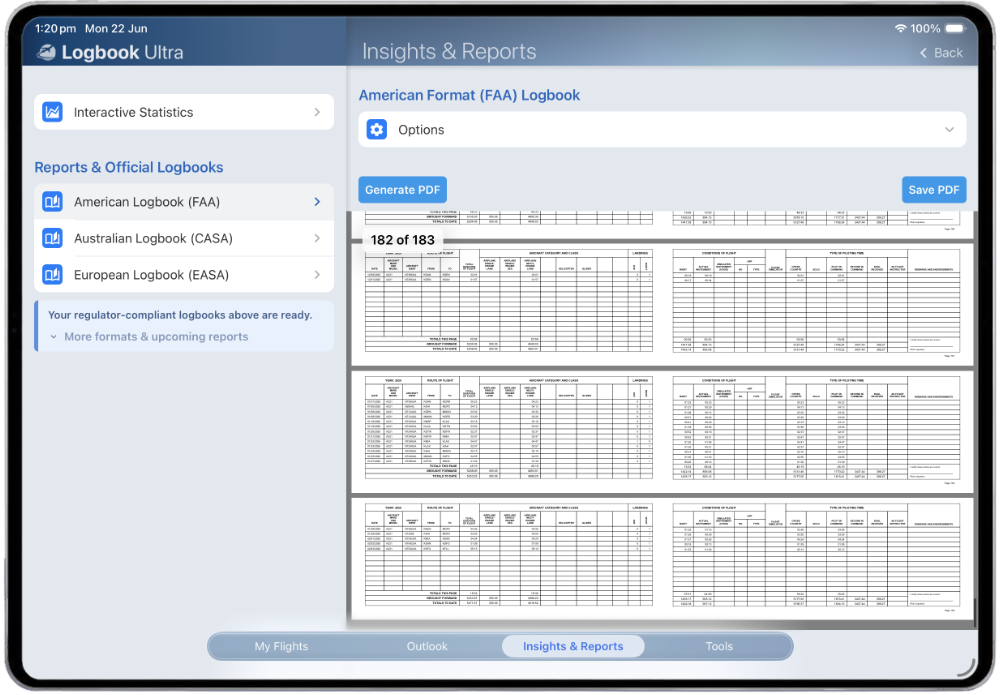Click the battery status icon
1000x695 pixels.
pos(956,29)
